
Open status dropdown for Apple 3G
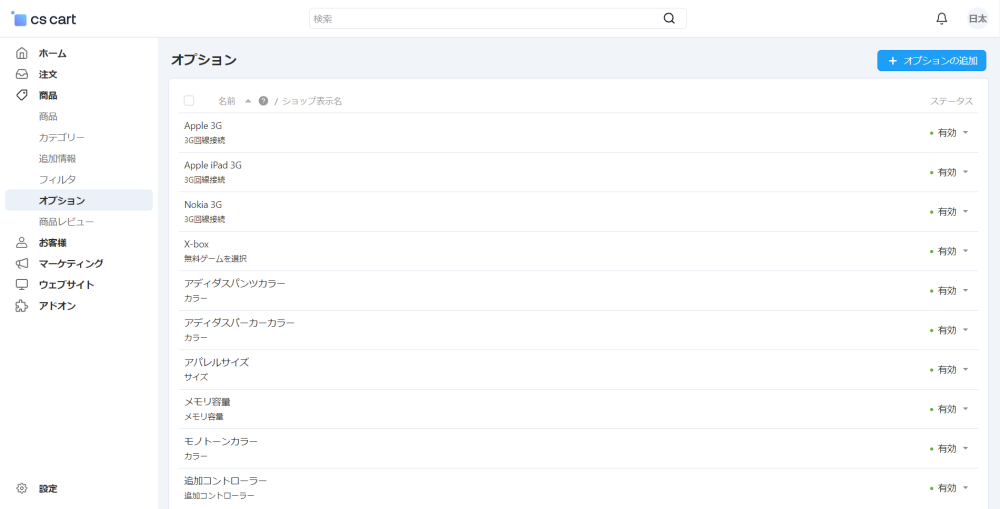[x=949, y=133]
